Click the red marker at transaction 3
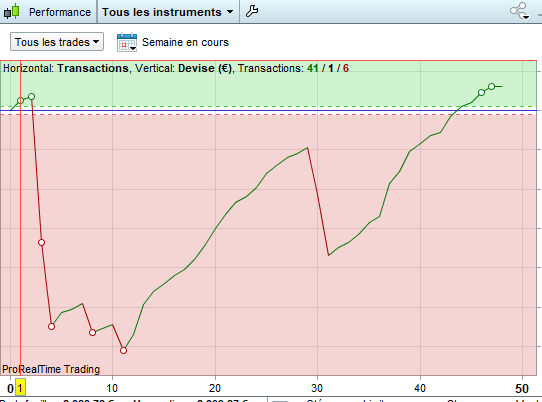Screen dimensions: 542x402 click(41, 243)
